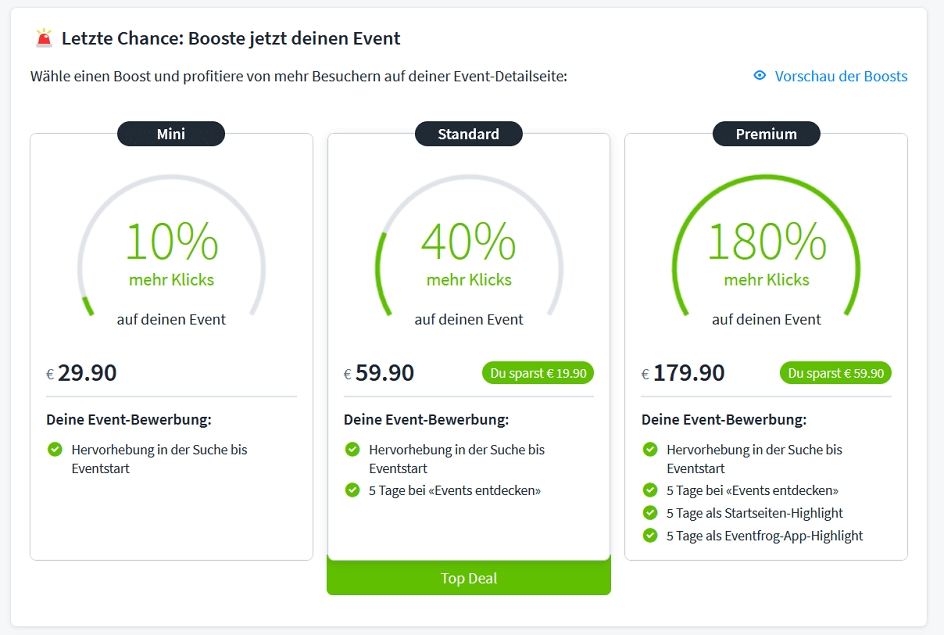The width and height of the screenshot is (944, 635).
Task: Click Mini's Hervorhebung in der Suche checkmark
Action: [x=55, y=450]
